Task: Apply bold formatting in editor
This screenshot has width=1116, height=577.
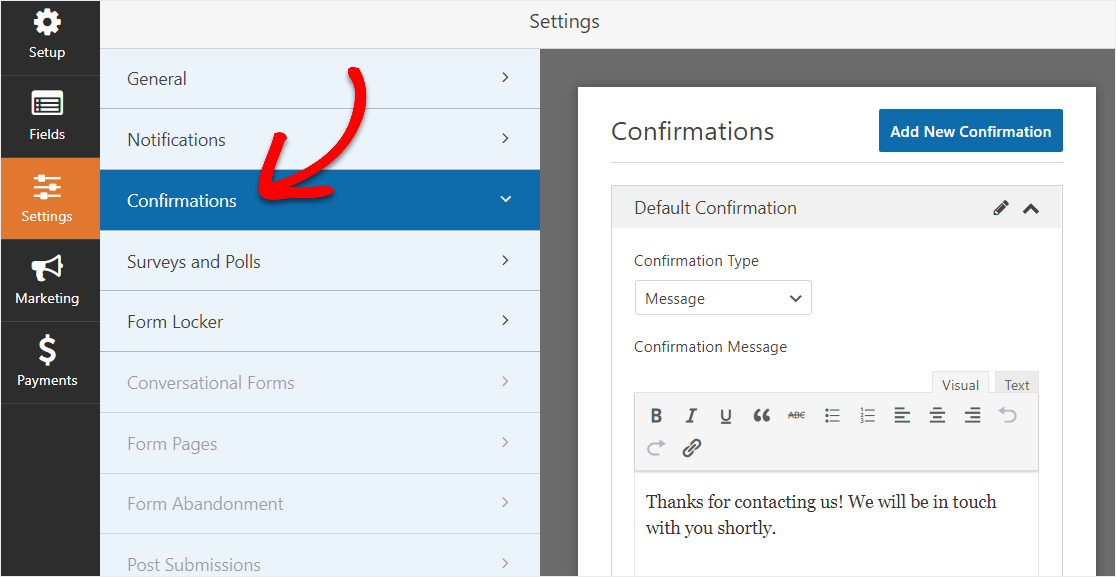Action: pos(656,415)
